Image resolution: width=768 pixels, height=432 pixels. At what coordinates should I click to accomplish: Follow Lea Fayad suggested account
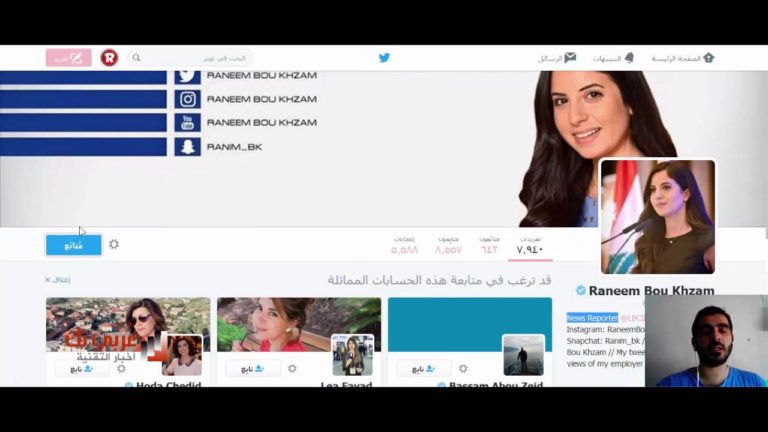(x=253, y=369)
